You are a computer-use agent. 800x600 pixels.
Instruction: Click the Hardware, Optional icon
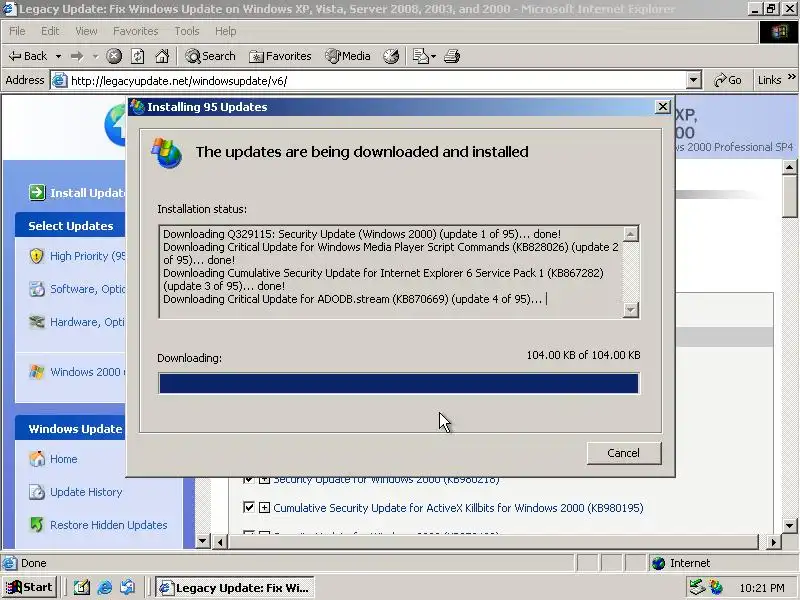[36, 322]
